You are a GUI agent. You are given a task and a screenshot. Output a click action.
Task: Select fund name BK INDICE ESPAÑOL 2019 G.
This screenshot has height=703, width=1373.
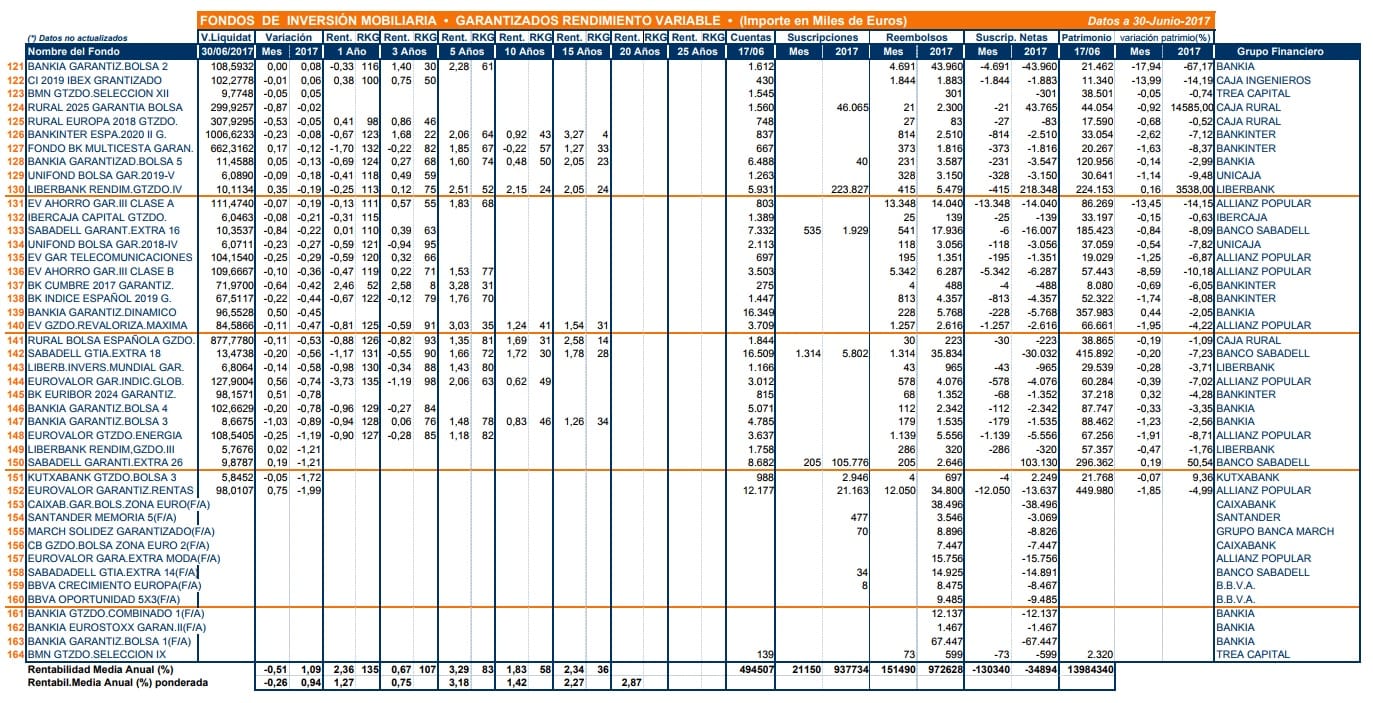[100, 299]
